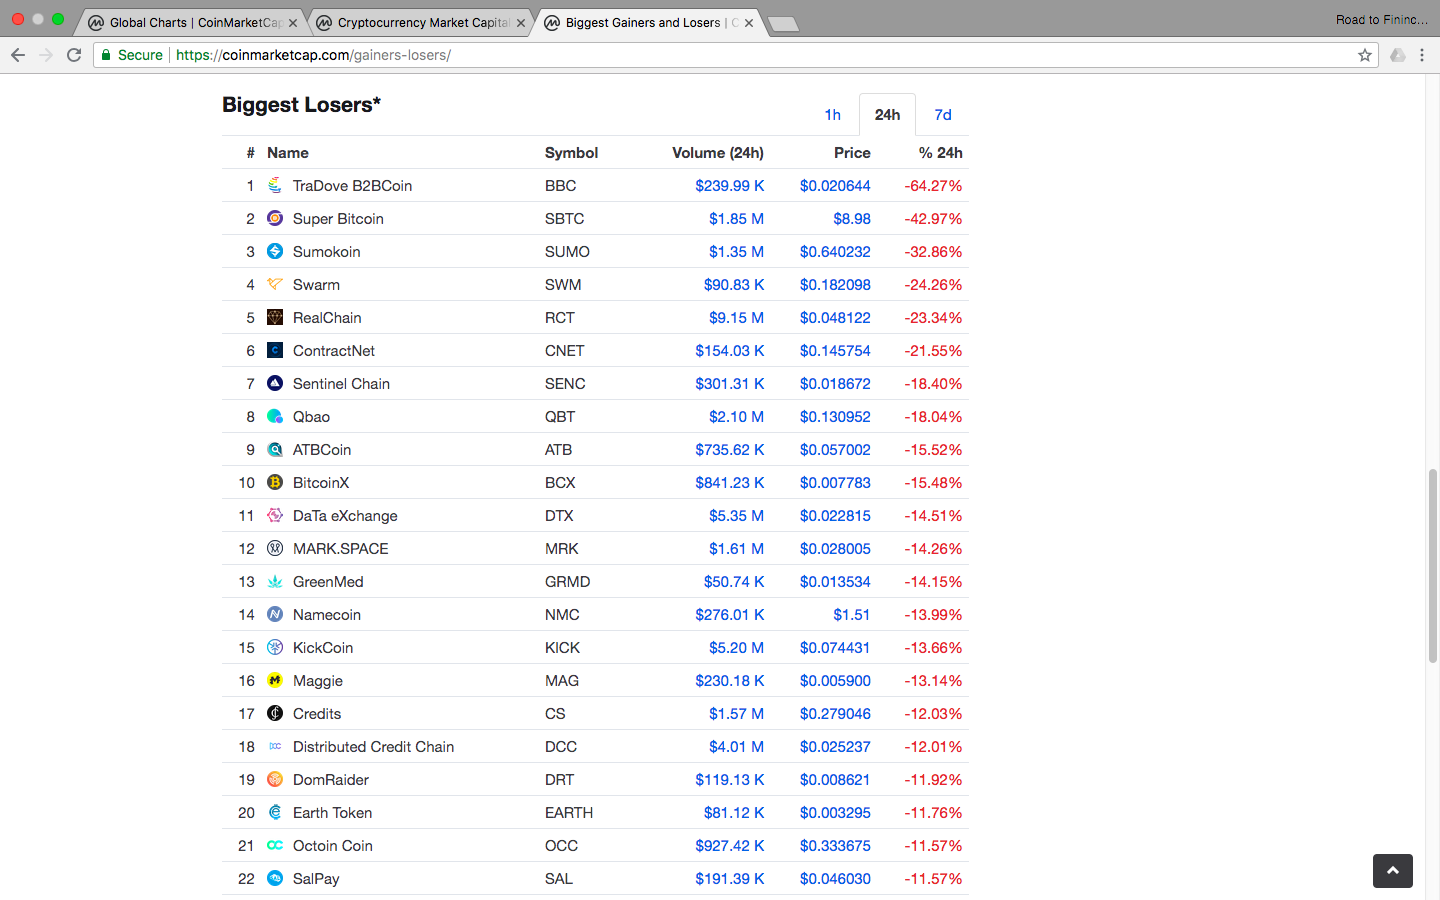1440x900 pixels.
Task: Click the Swarm coin icon
Action: coord(275,284)
